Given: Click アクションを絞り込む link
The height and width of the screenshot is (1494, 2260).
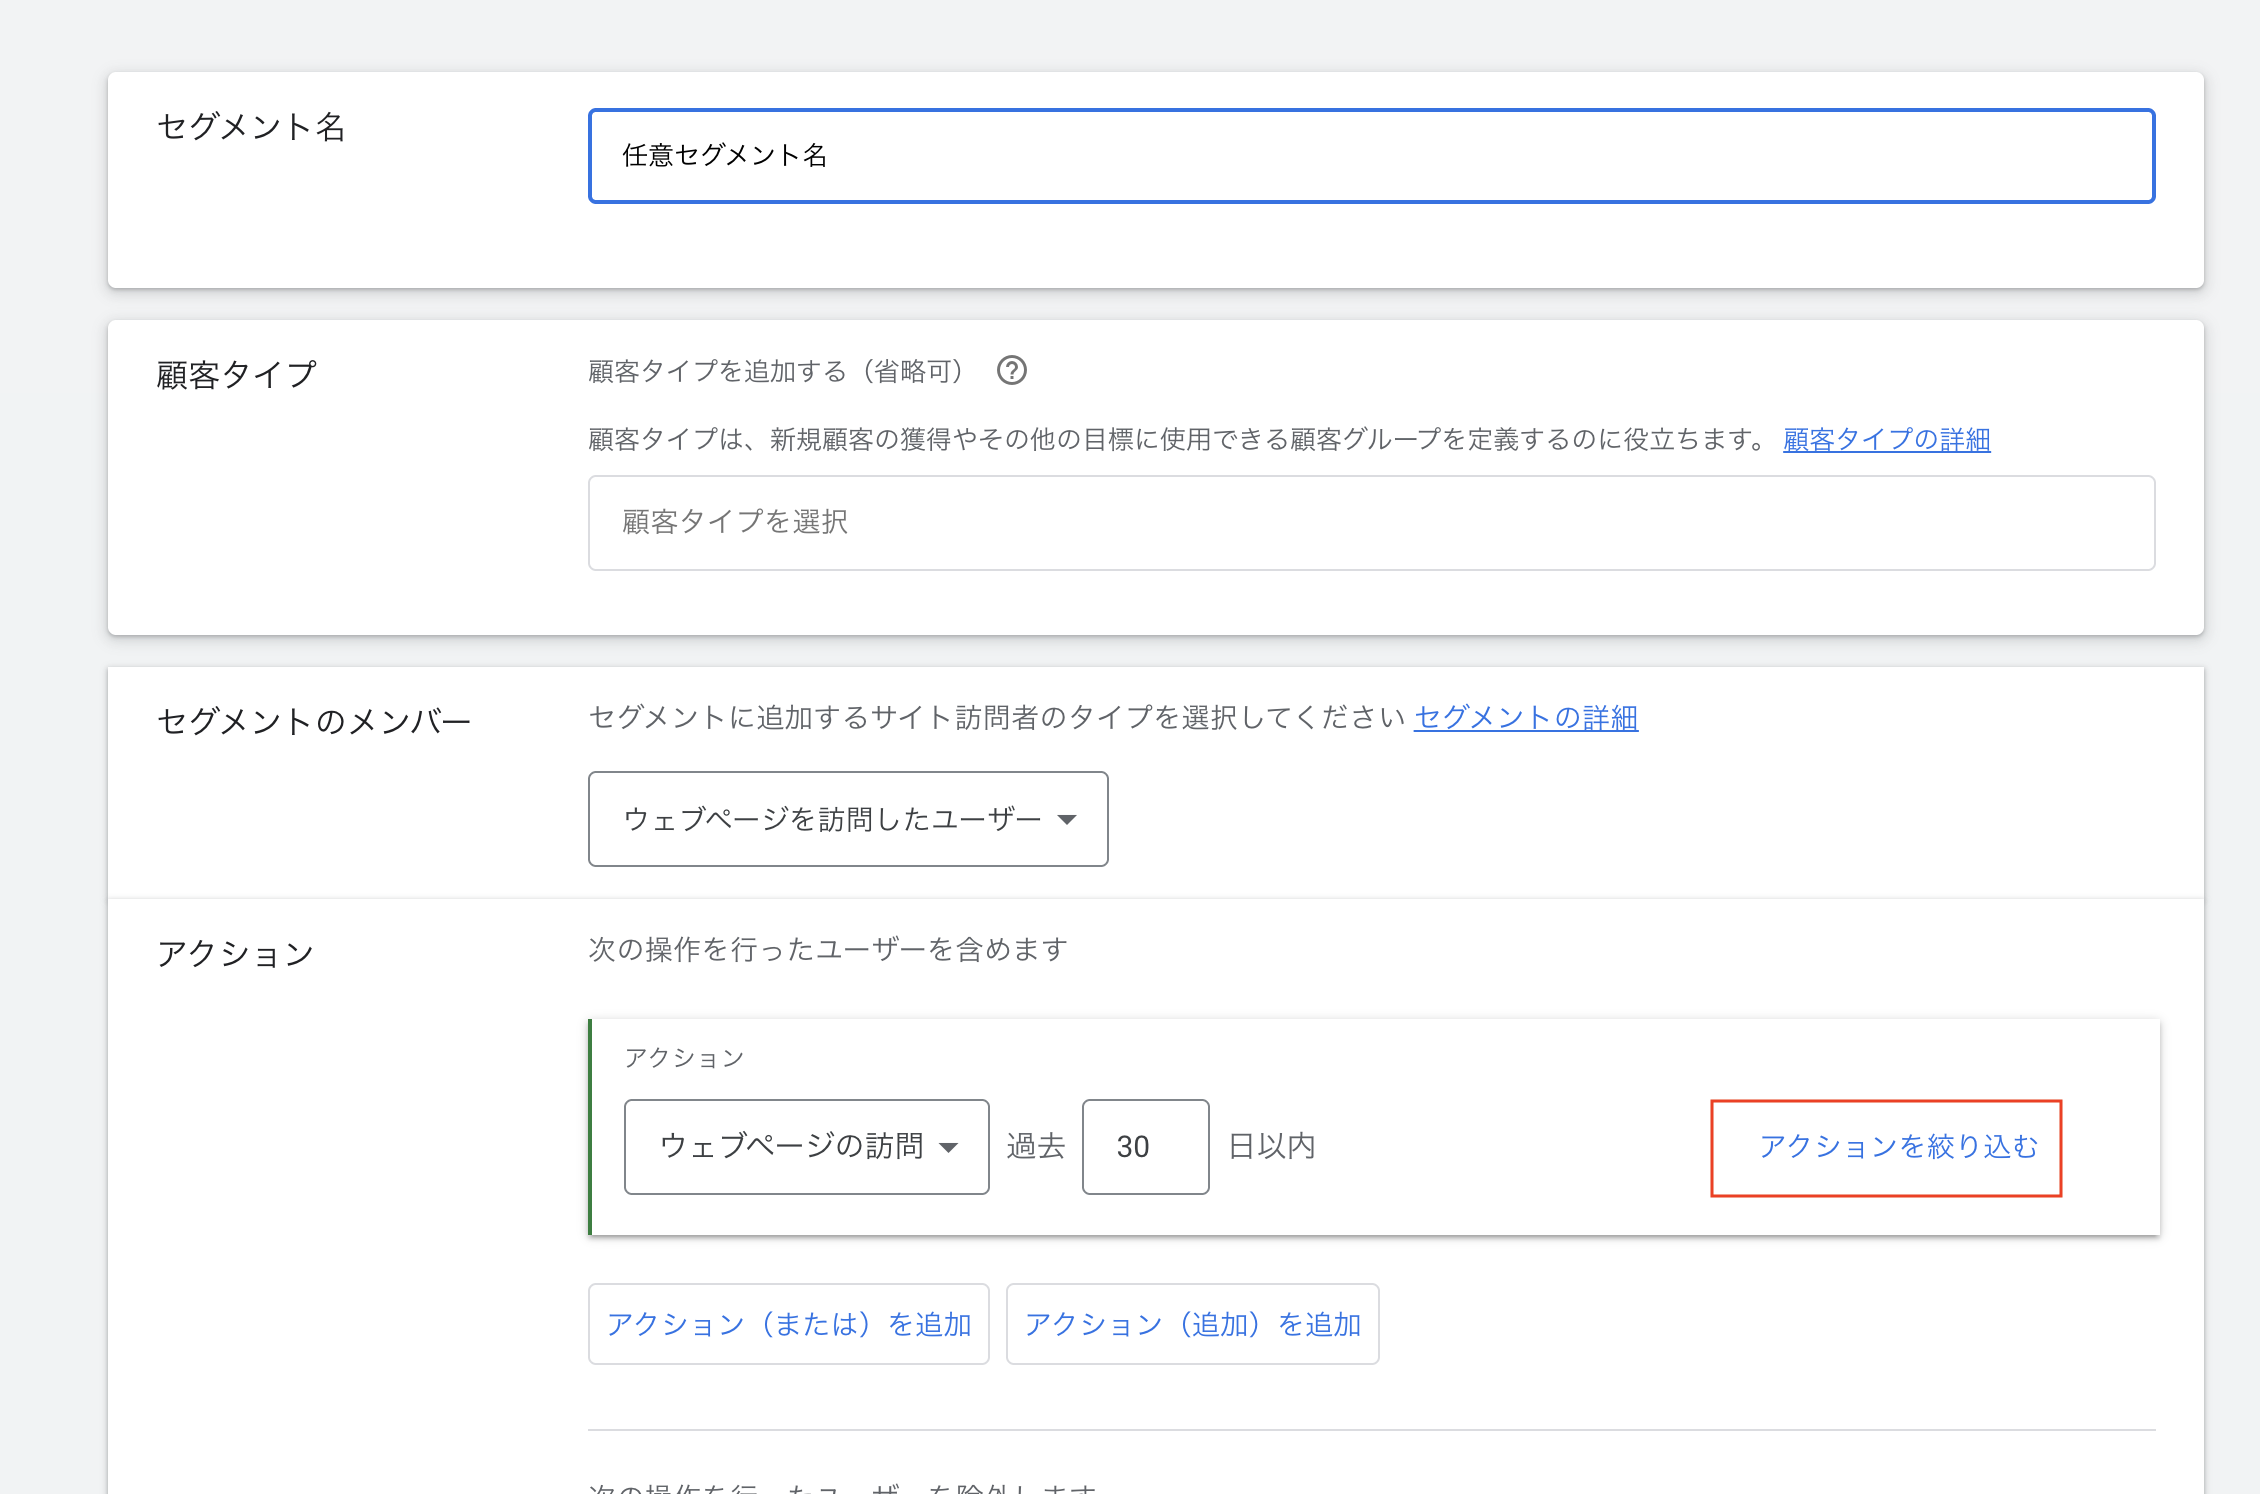Looking at the screenshot, I should (1898, 1146).
